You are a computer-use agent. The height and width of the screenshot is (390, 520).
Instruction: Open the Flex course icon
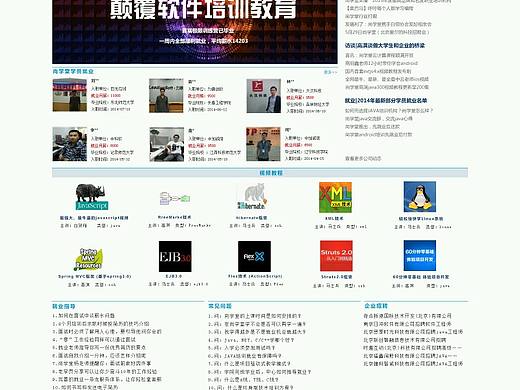tap(254, 256)
